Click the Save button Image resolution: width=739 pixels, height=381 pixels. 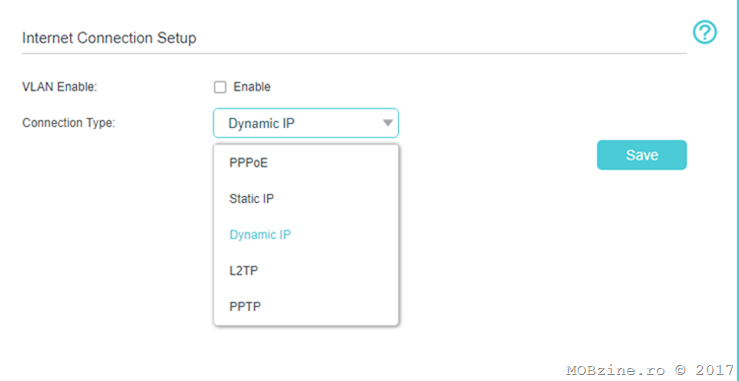(641, 155)
